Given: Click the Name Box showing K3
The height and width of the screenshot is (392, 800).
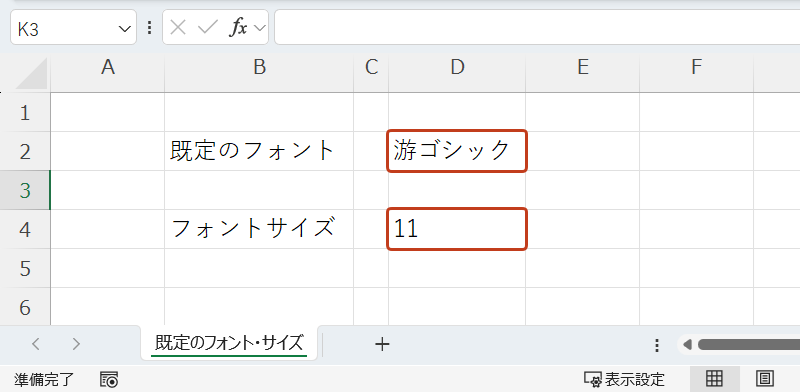Looking at the screenshot, I should point(73,27).
